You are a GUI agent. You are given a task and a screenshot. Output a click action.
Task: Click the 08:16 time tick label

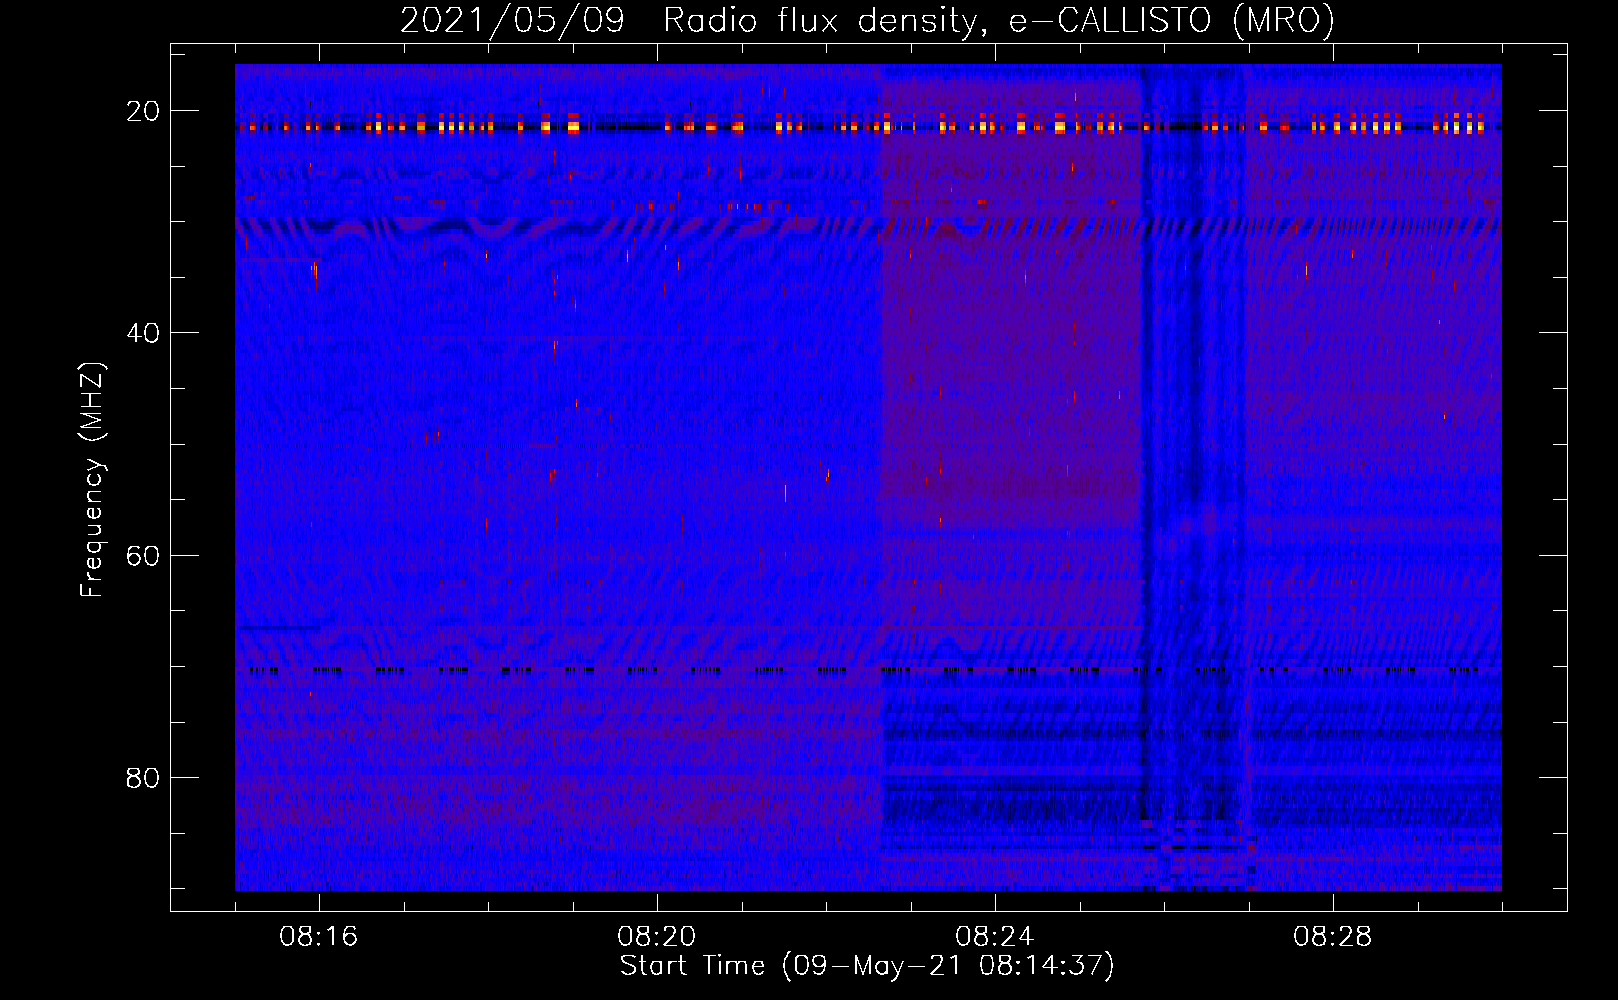319,937
